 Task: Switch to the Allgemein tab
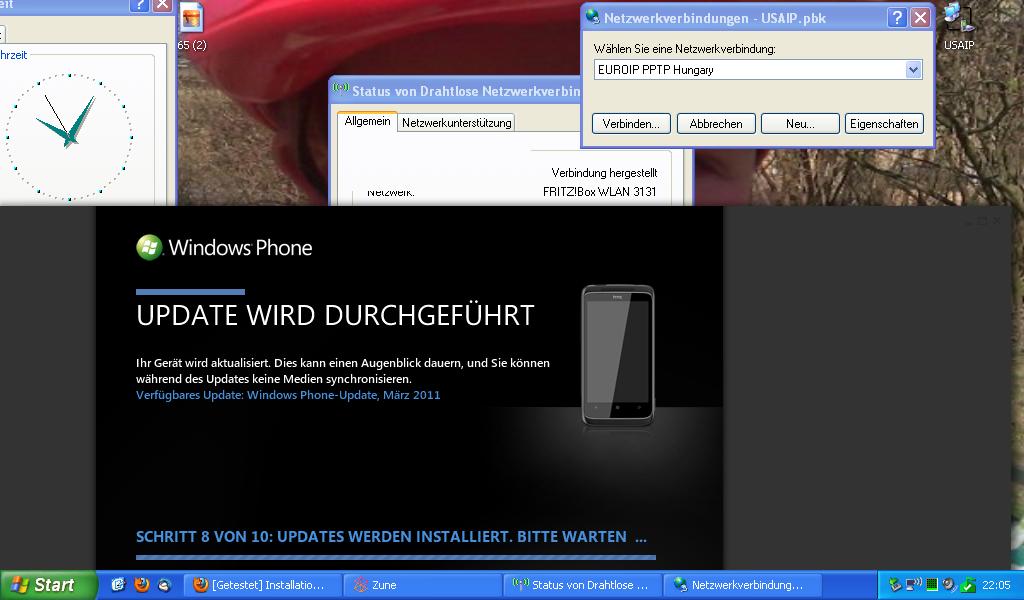pyautogui.click(x=367, y=121)
